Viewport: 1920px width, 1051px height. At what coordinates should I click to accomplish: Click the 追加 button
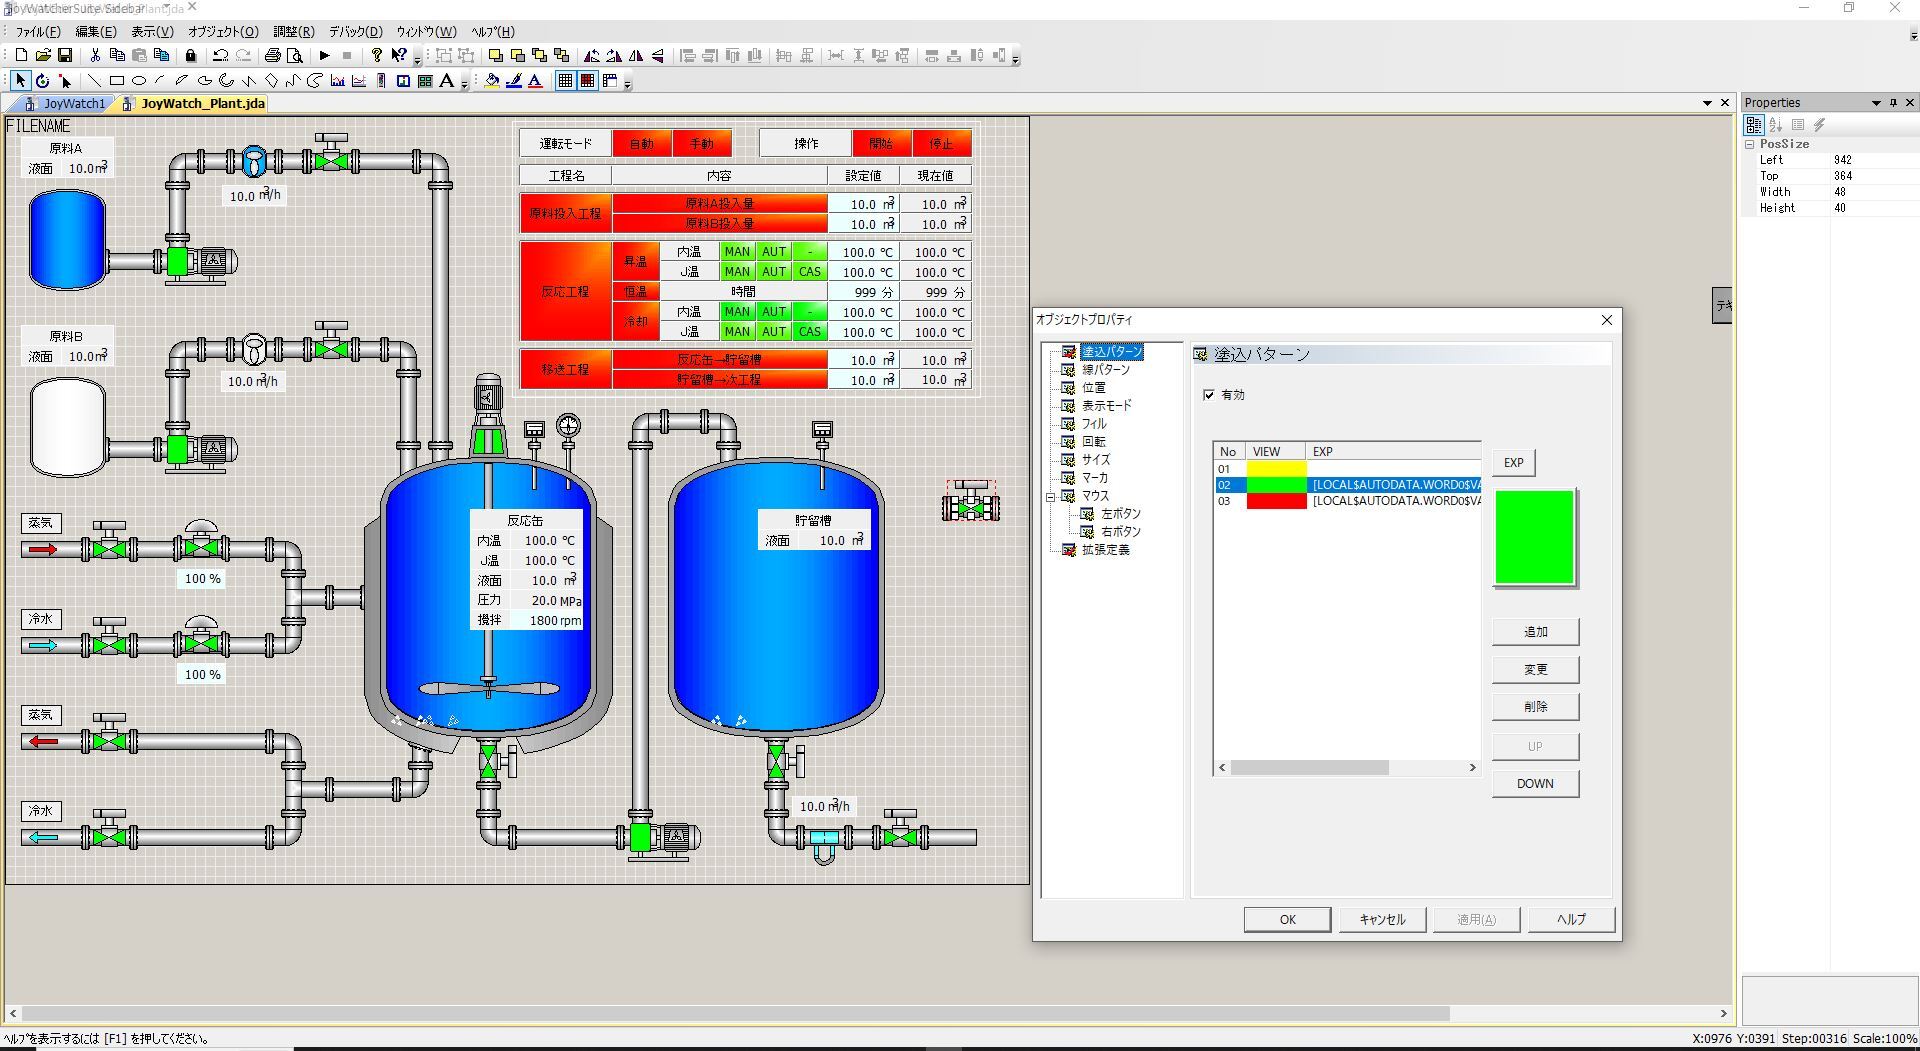1535,632
